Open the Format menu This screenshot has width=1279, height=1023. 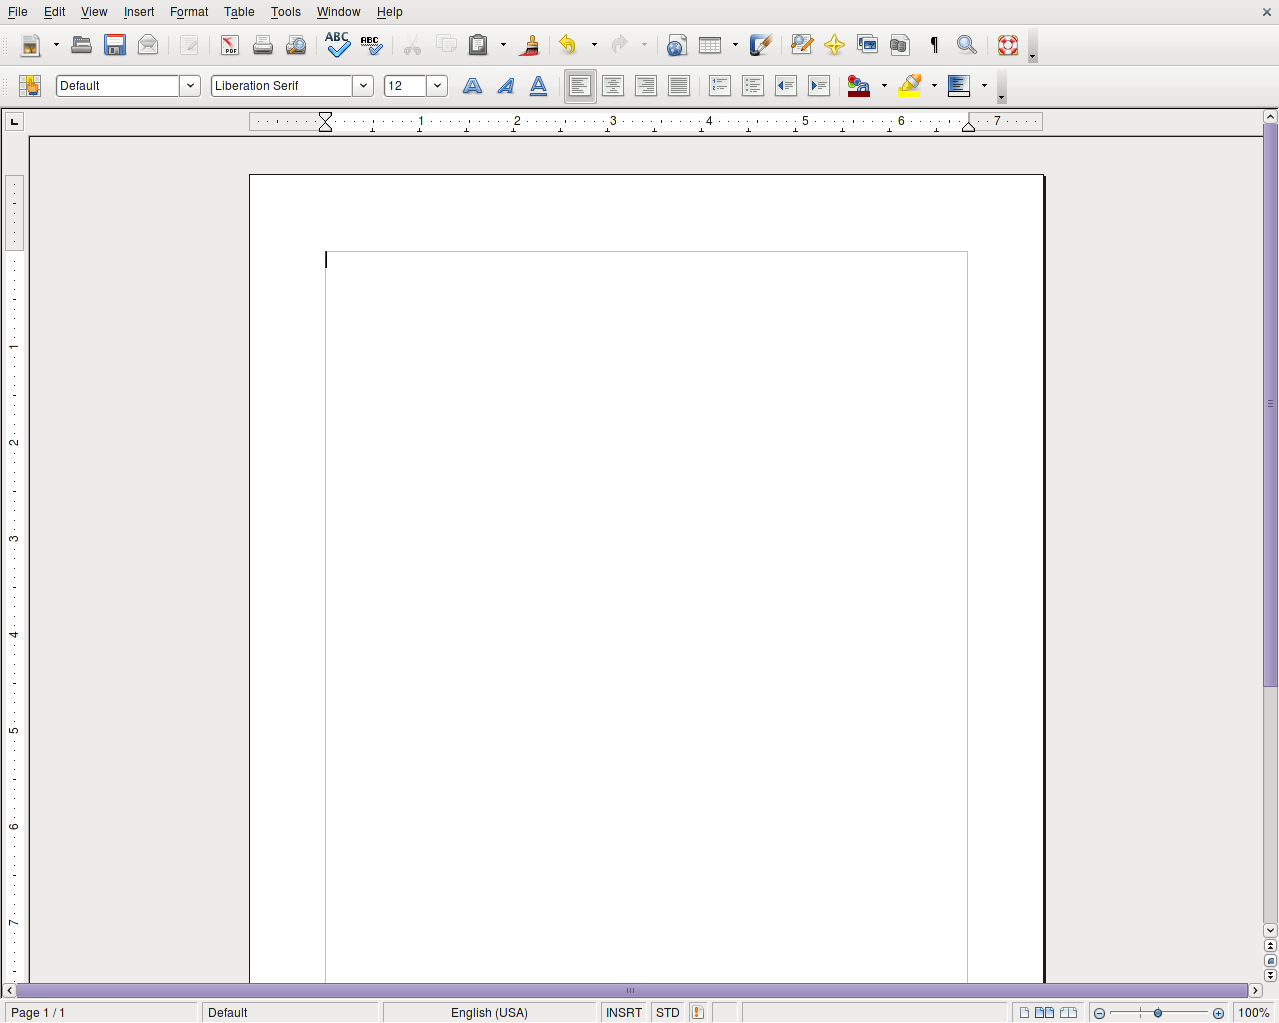point(189,12)
